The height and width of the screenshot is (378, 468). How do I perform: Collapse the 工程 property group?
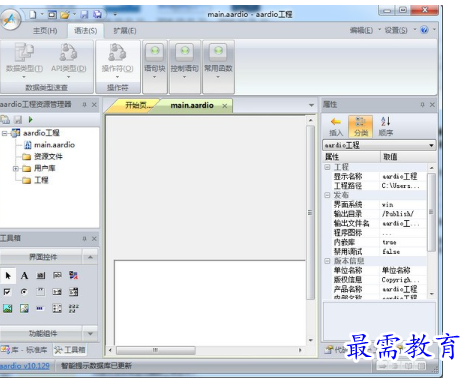point(327,167)
